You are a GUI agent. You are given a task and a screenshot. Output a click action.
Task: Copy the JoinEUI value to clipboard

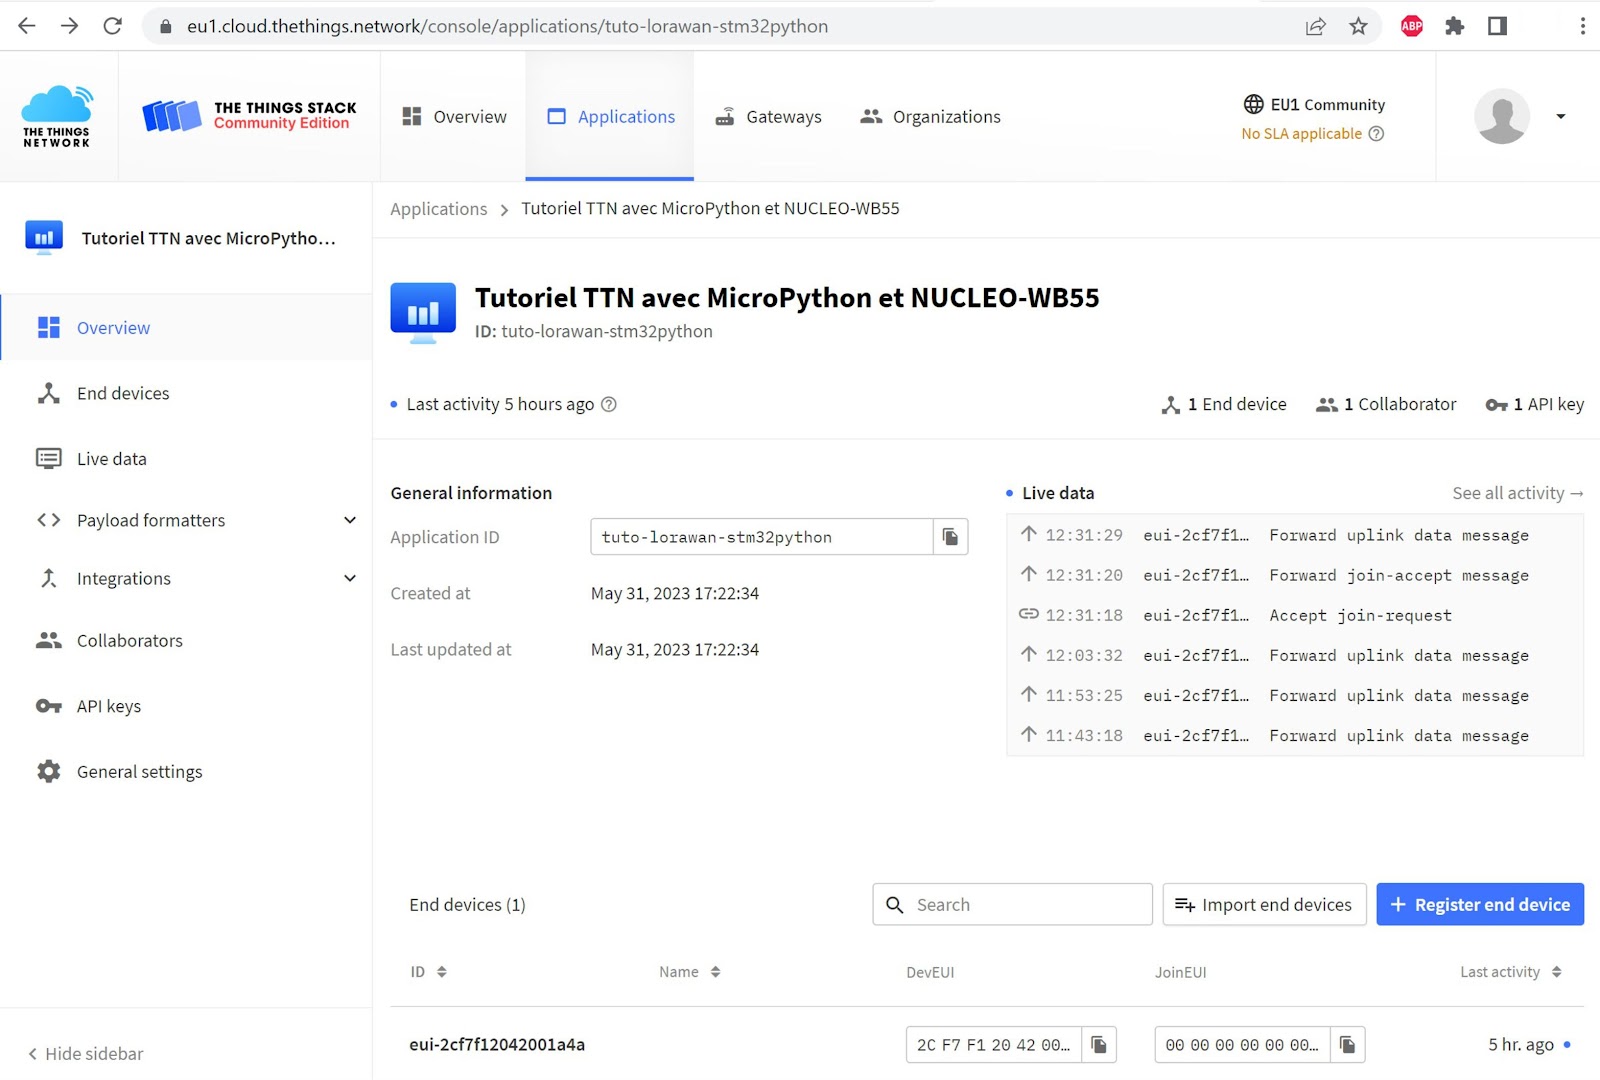(1348, 1045)
